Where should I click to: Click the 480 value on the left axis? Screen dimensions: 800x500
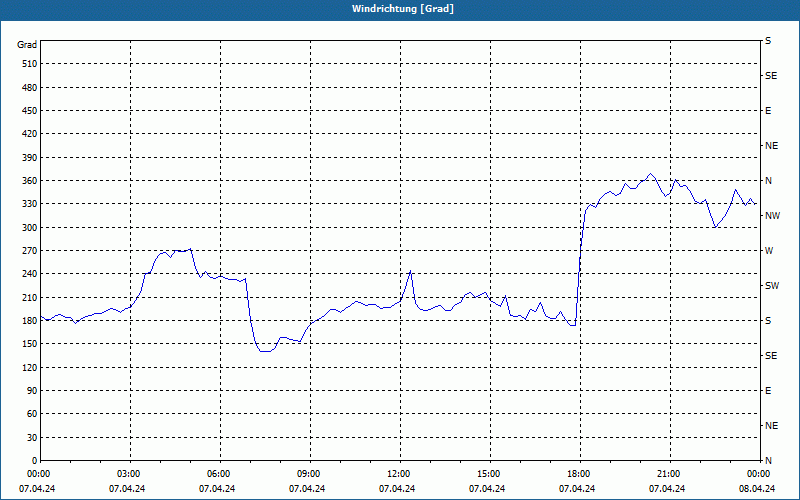click(x=30, y=88)
